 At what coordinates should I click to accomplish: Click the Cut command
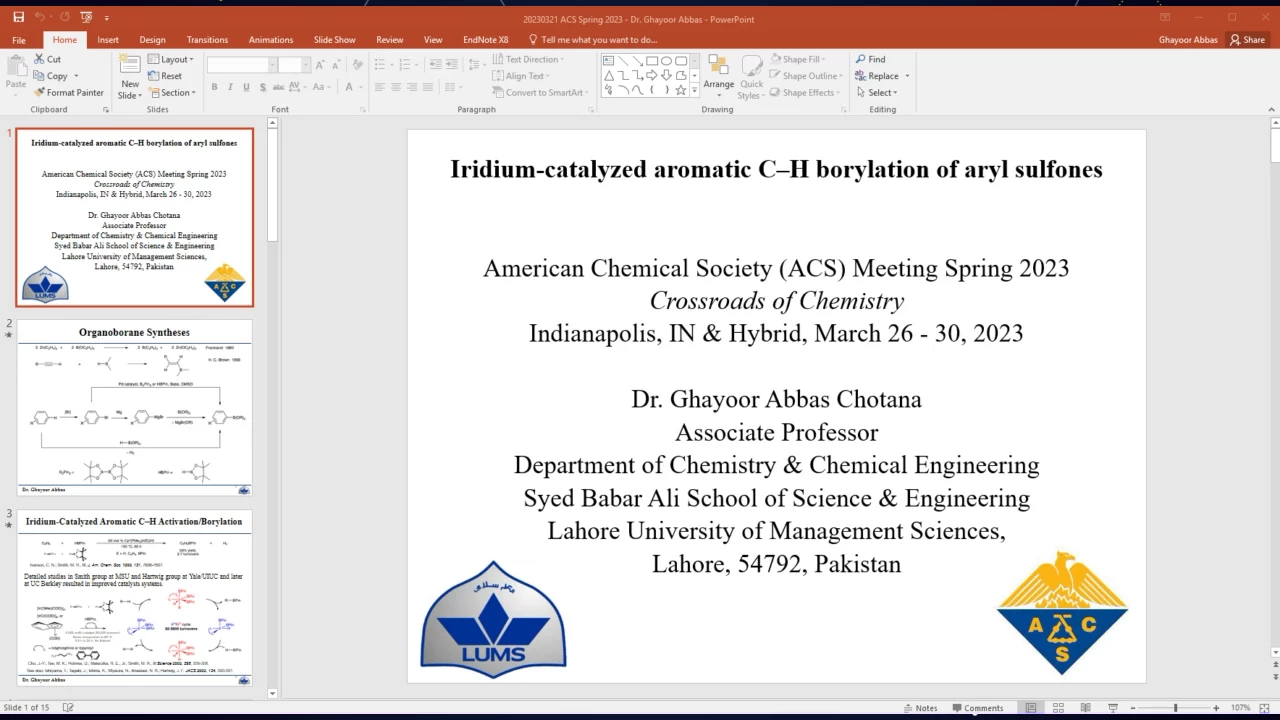(47, 59)
